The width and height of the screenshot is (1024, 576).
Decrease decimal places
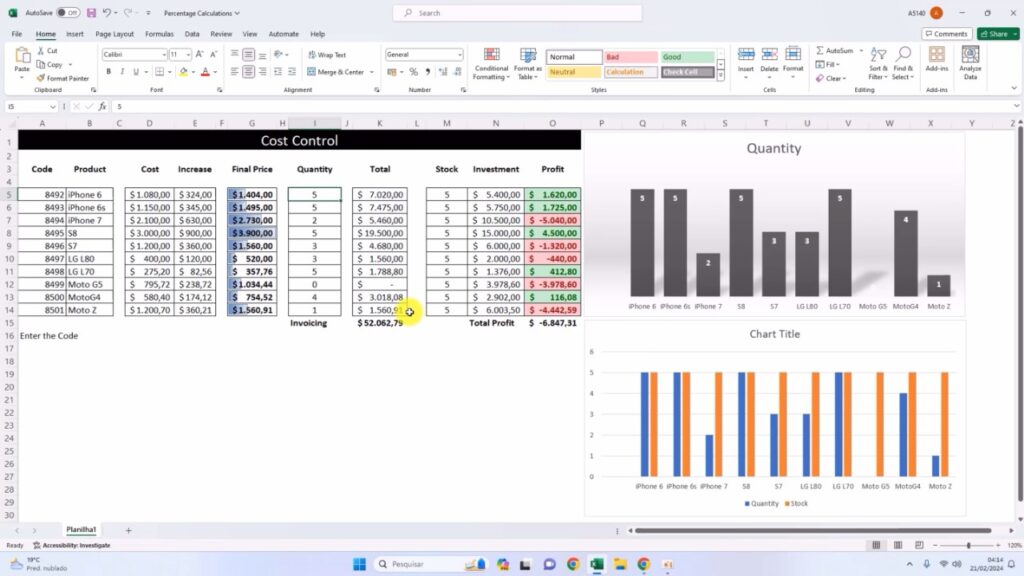[456, 72]
